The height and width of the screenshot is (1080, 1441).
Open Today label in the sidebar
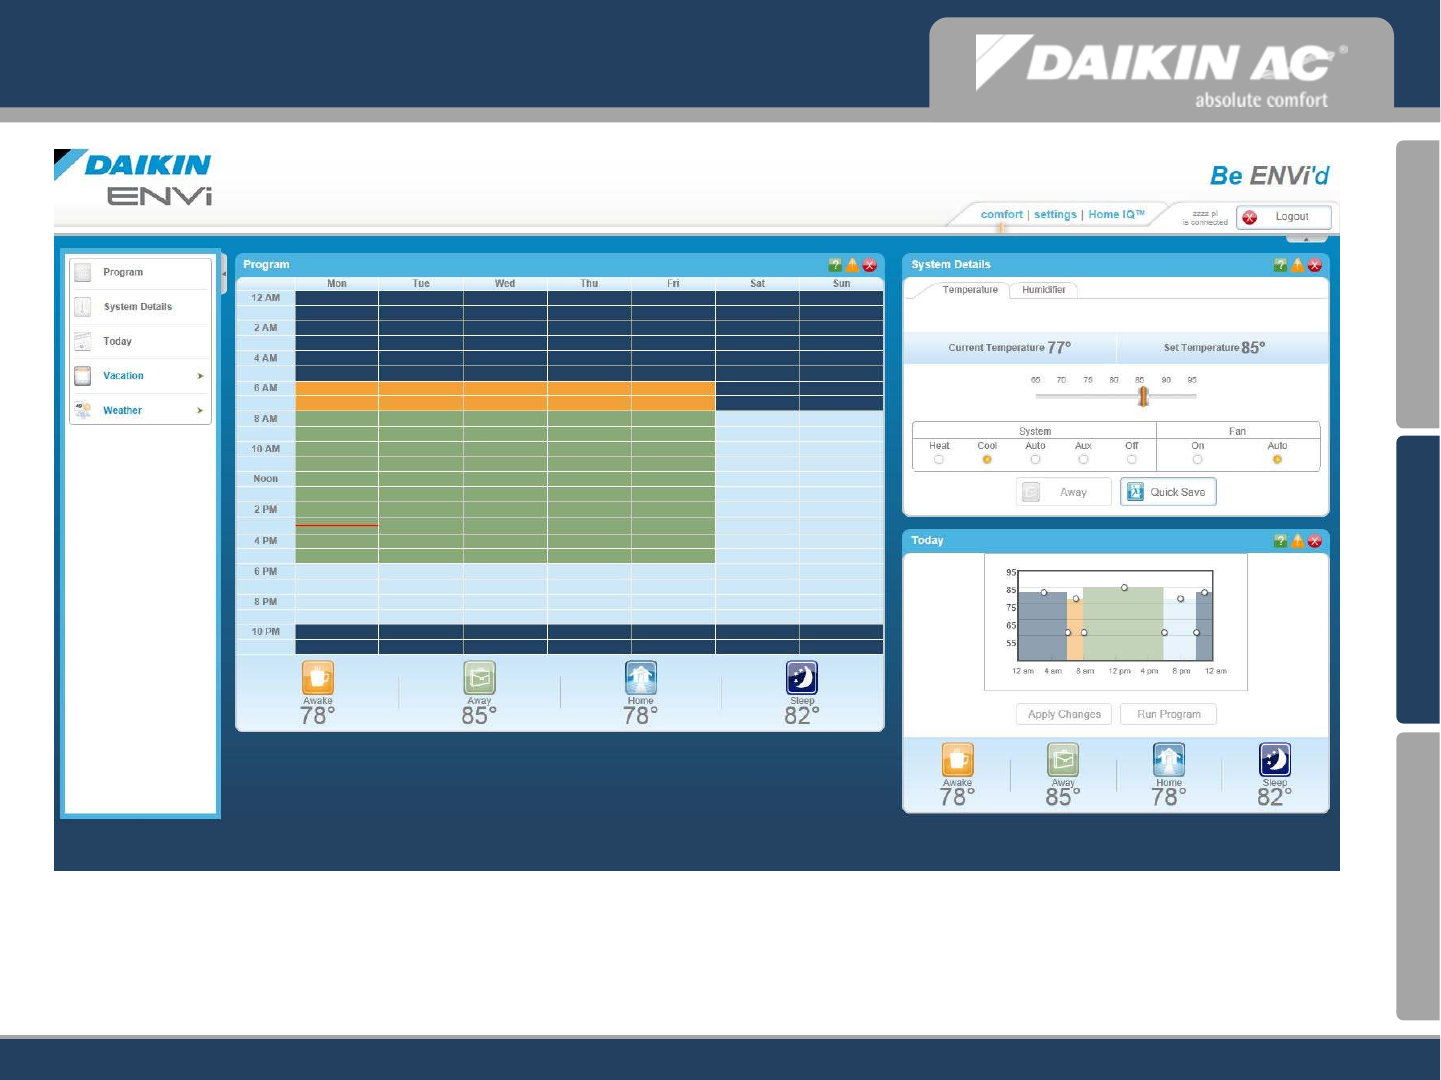[x=117, y=342]
